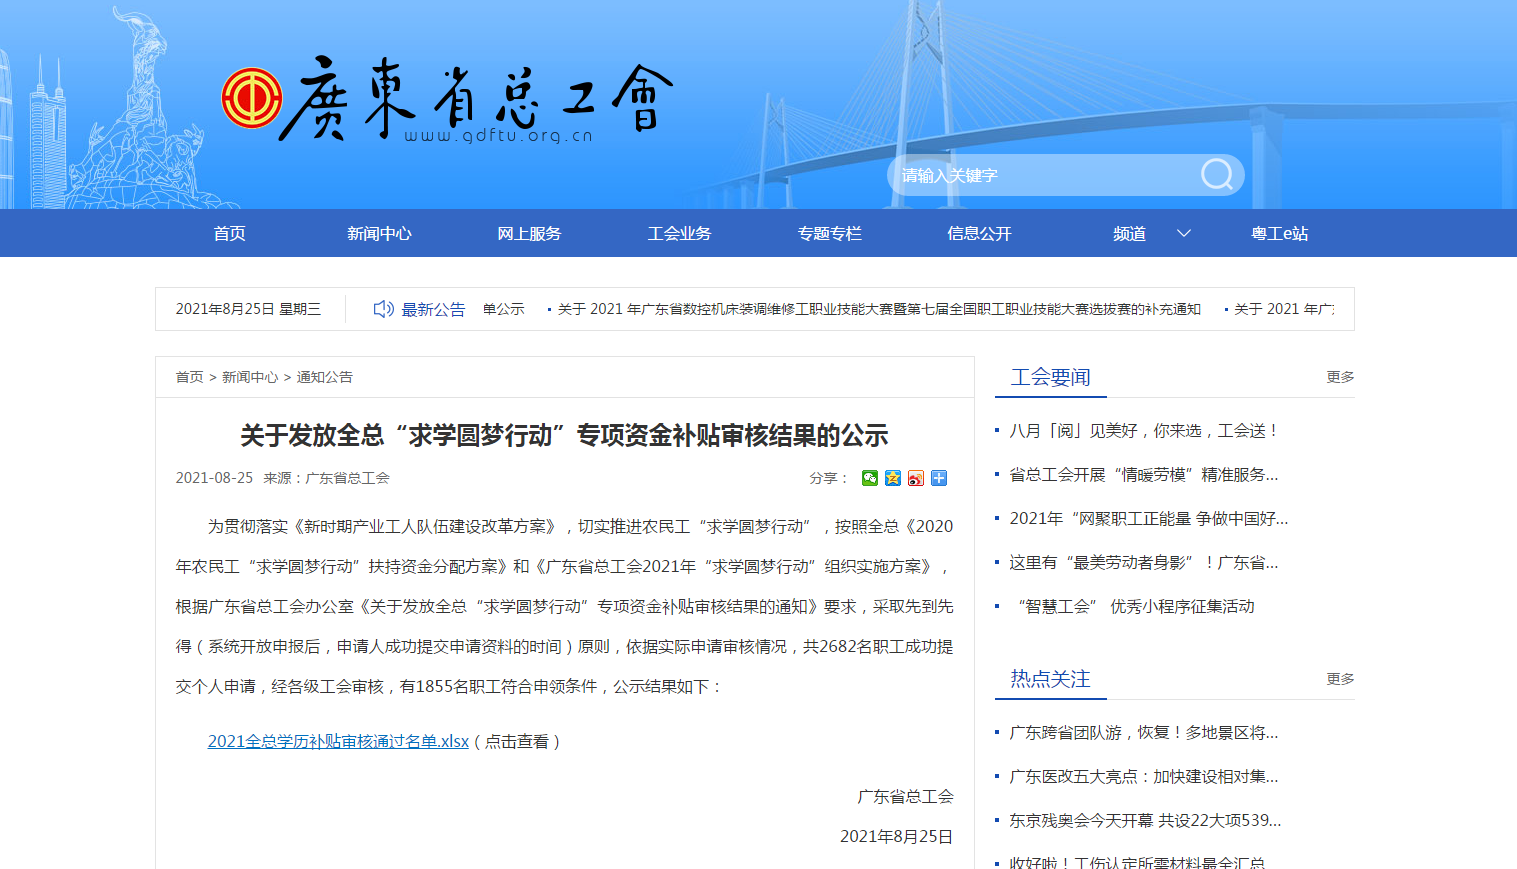Click the 最新公告 speaker icon
The image size is (1517, 869).
[383, 309]
